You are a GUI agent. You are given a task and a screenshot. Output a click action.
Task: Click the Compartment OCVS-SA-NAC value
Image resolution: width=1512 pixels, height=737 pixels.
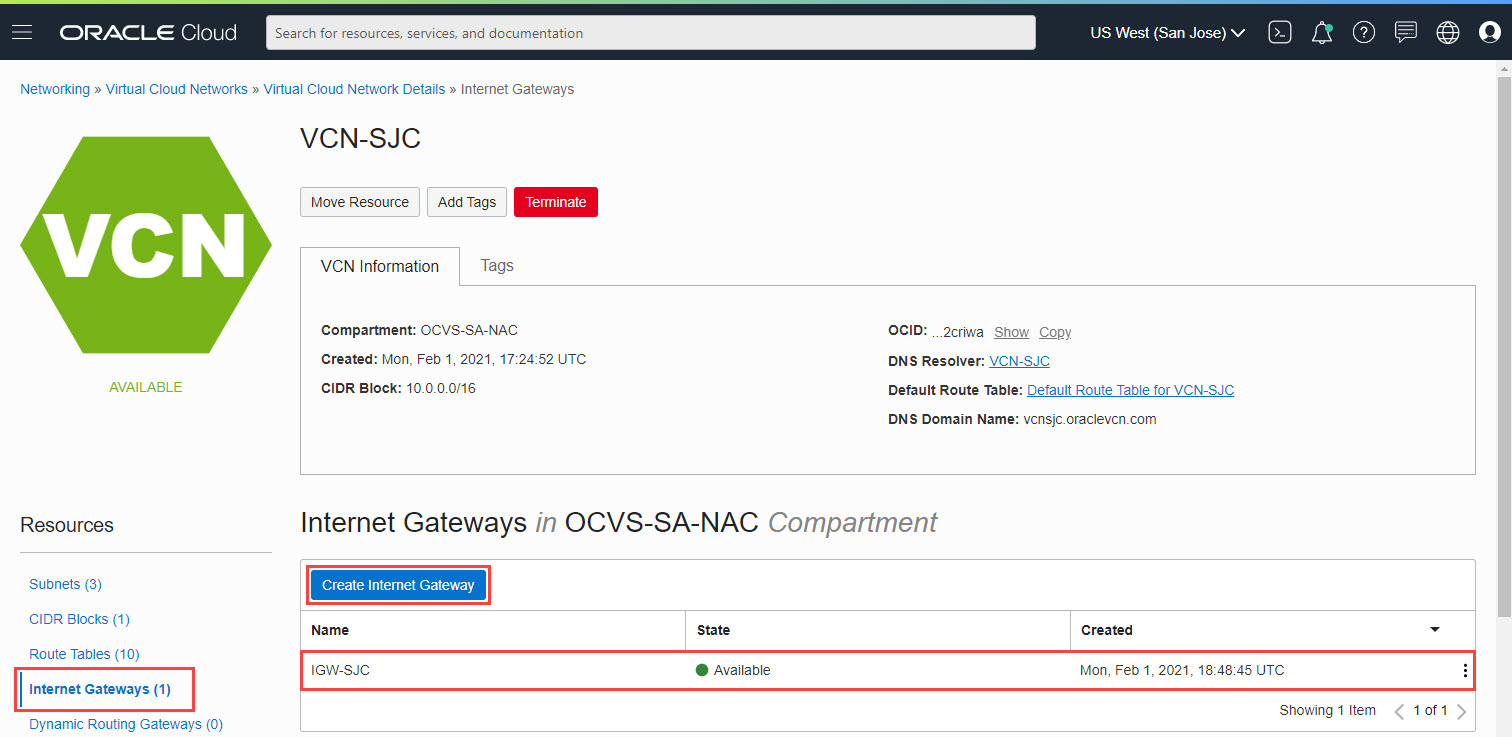pyautogui.click(x=469, y=330)
